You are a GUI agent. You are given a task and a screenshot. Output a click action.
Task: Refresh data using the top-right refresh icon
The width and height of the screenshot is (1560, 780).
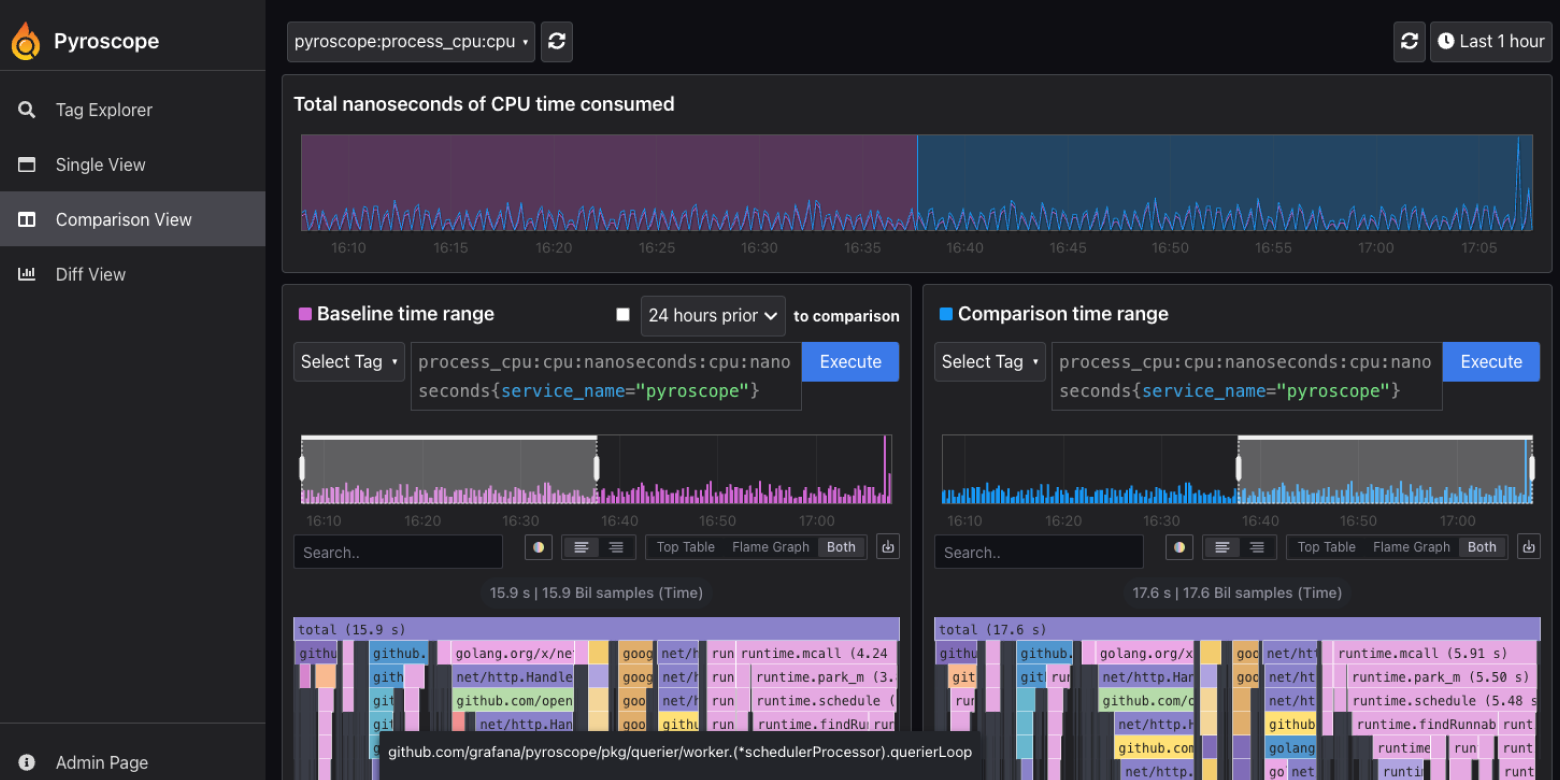click(1409, 41)
